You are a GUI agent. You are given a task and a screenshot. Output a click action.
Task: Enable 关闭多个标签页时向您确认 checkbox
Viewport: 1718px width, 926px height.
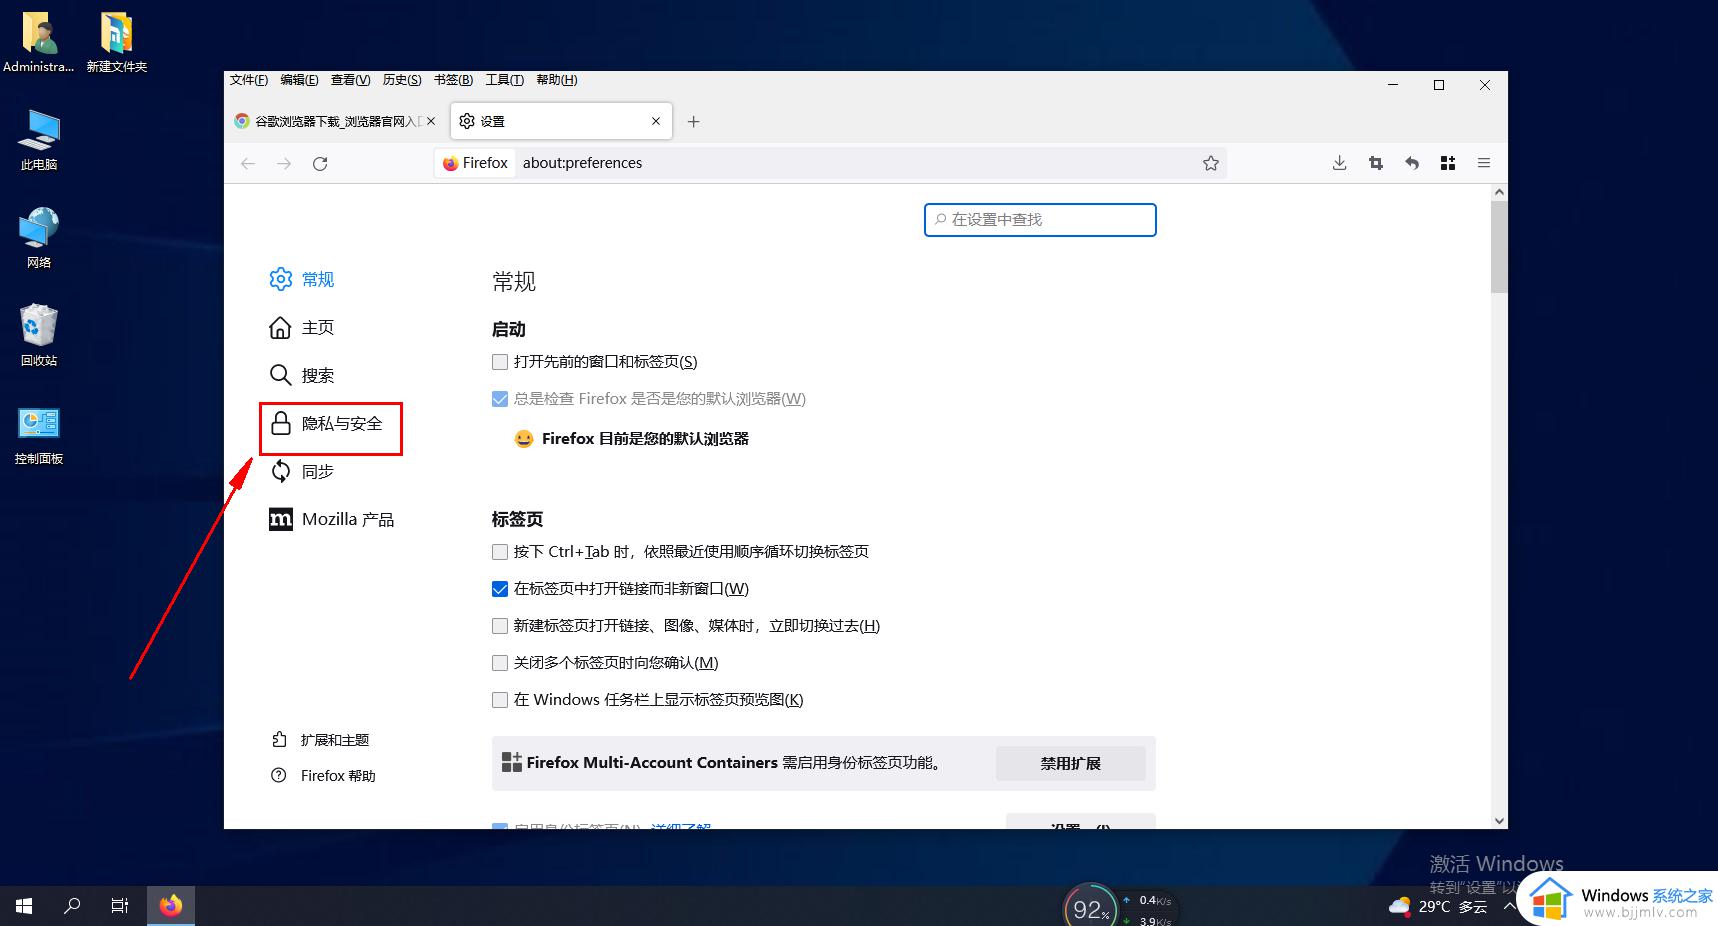[500, 663]
